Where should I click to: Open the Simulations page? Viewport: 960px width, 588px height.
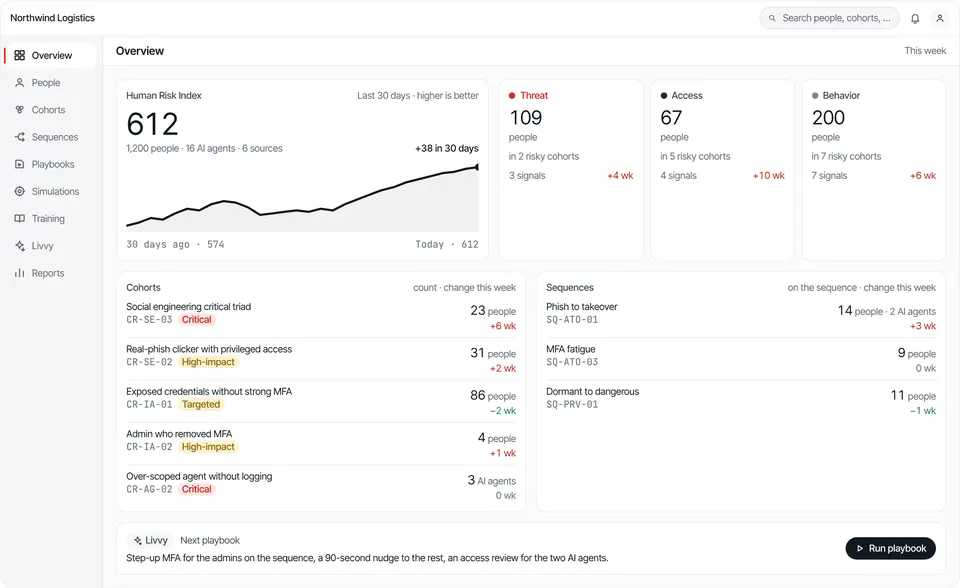click(x=50, y=191)
